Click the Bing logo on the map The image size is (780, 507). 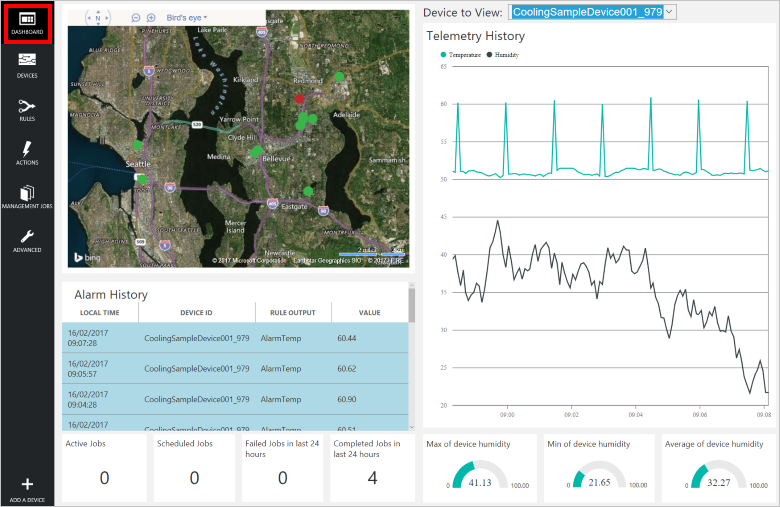click(85, 258)
